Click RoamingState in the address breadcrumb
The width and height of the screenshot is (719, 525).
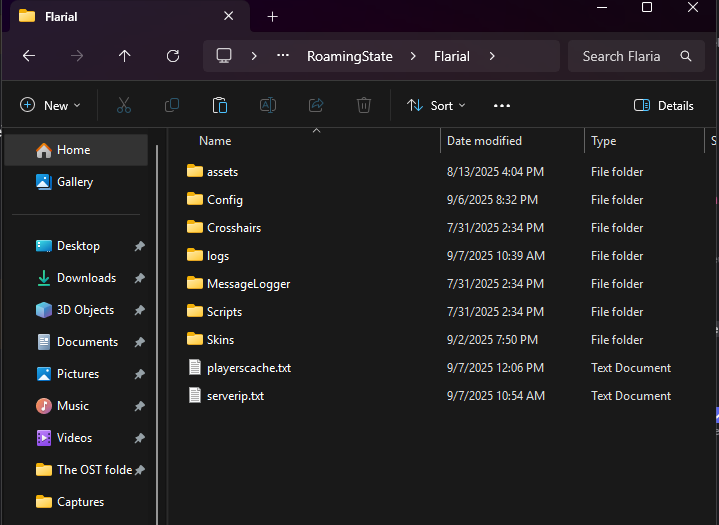pos(349,56)
